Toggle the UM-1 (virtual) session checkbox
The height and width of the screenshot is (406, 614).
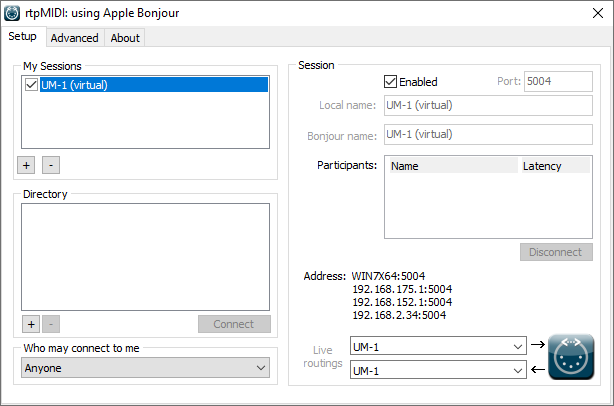(x=31, y=85)
